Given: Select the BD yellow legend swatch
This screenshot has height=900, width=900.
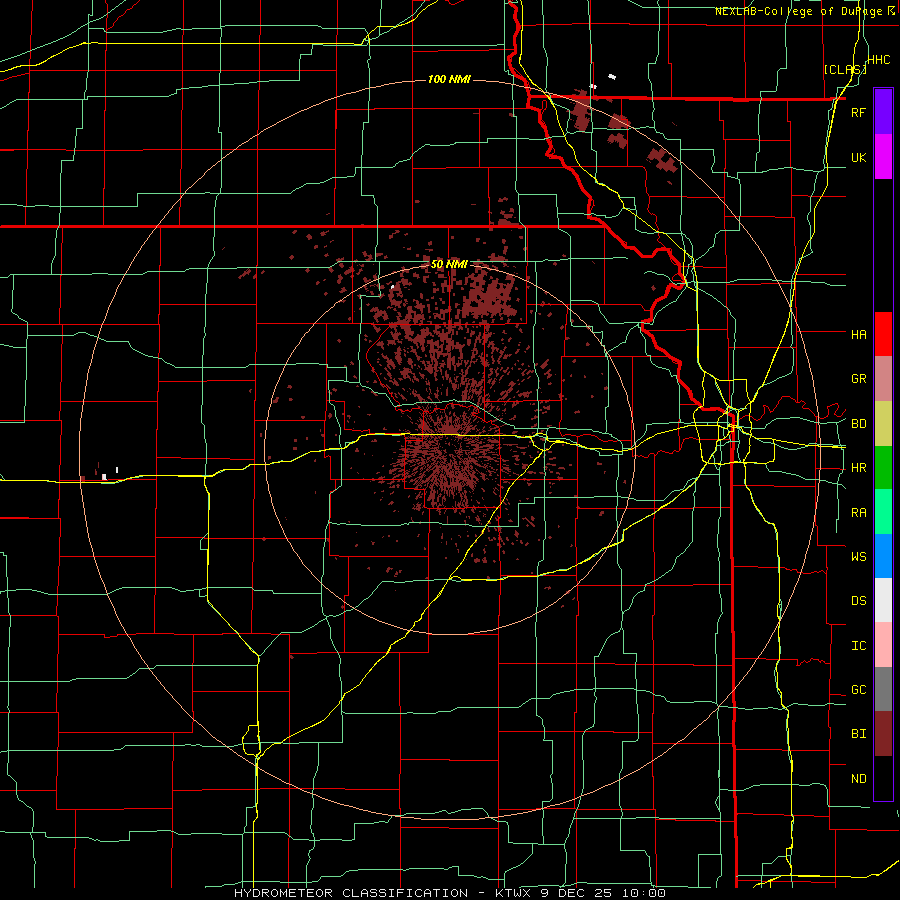Looking at the screenshot, I should pos(883,423).
